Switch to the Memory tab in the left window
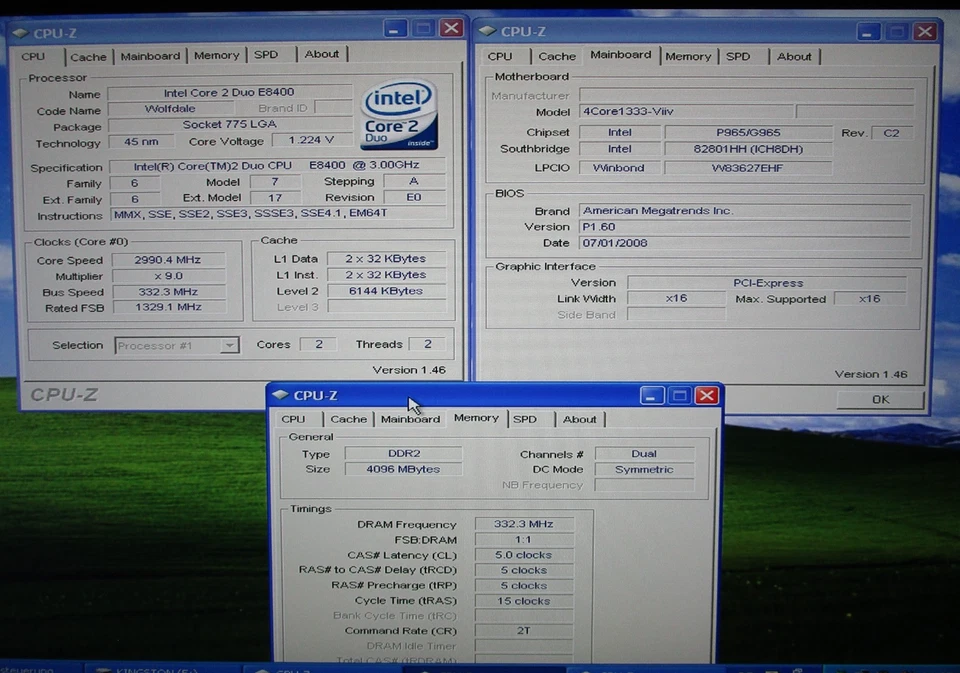 216,55
